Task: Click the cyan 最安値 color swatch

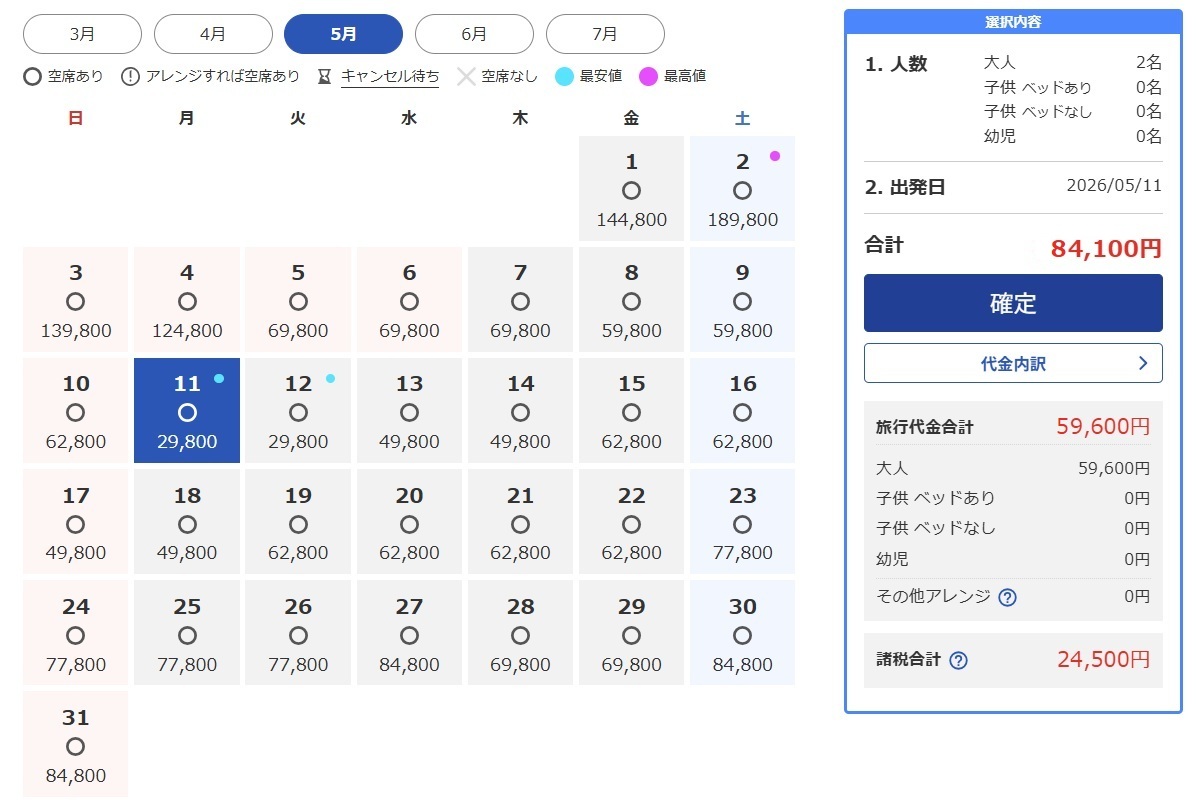Action: [x=565, y=77]
